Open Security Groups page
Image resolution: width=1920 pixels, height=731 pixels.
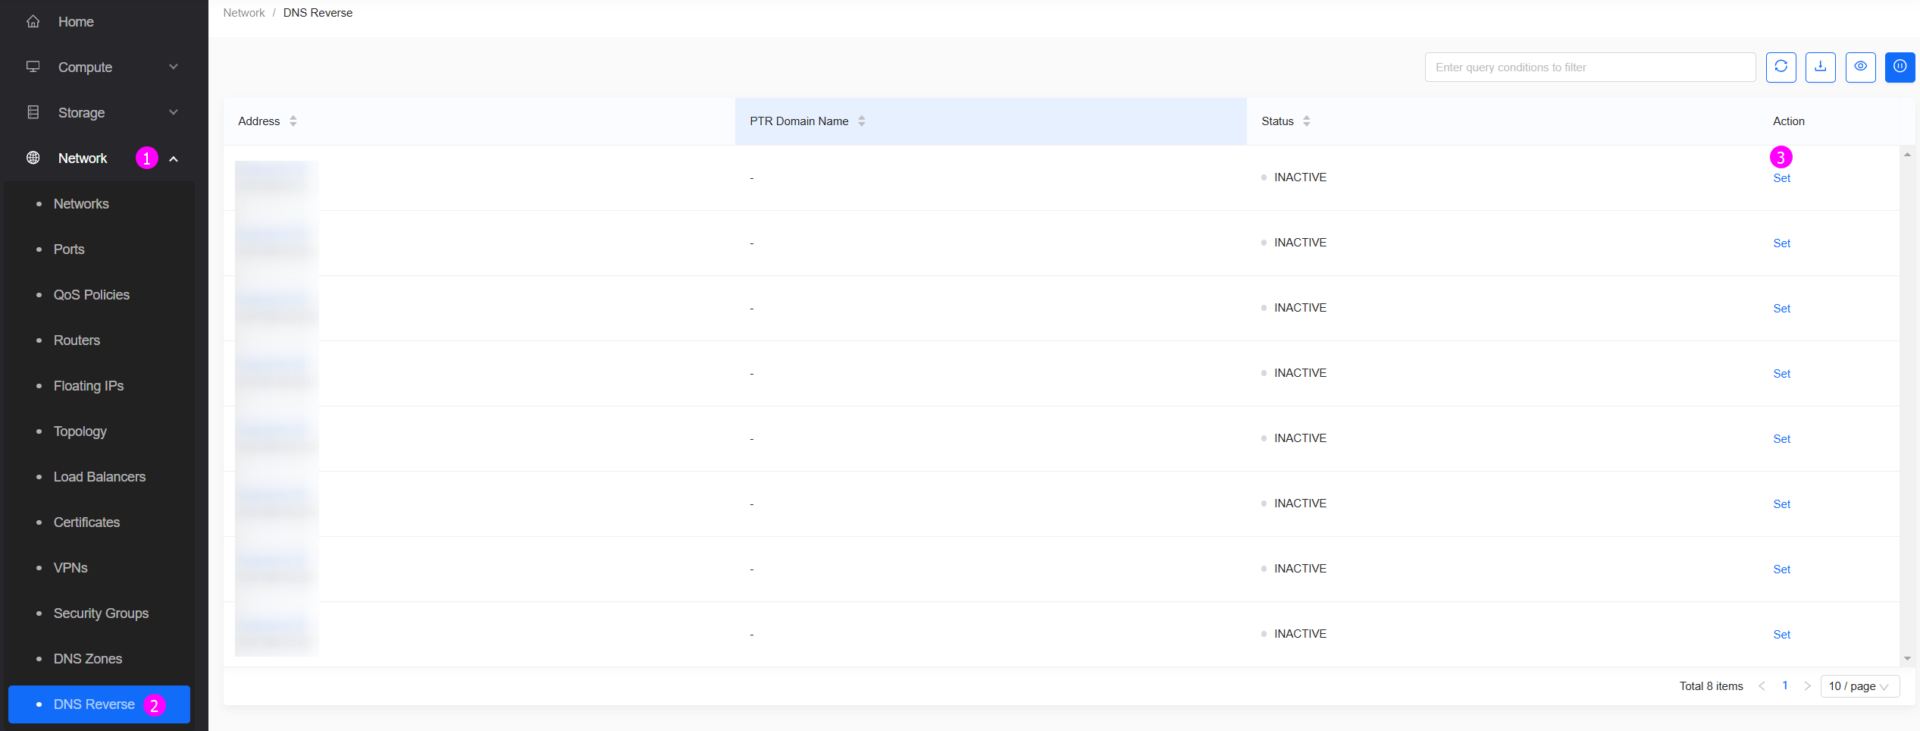point(101,613)
